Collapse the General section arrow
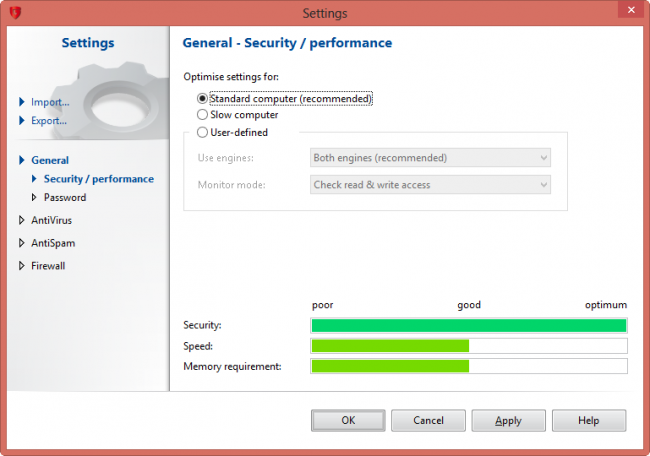This screenshot has width=650, height=456. pos(22,160)
